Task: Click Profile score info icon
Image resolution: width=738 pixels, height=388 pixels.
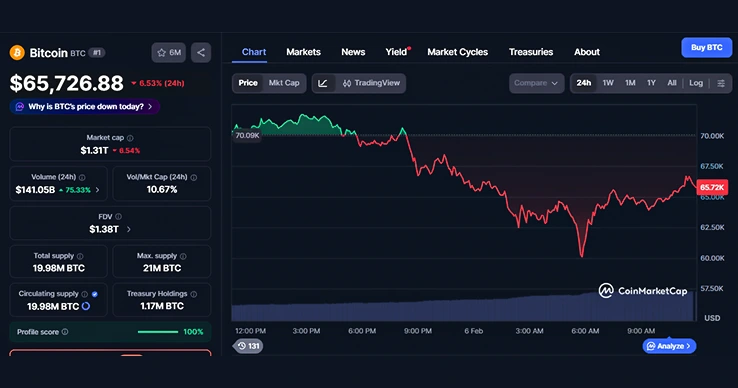Action: (65, 332)
